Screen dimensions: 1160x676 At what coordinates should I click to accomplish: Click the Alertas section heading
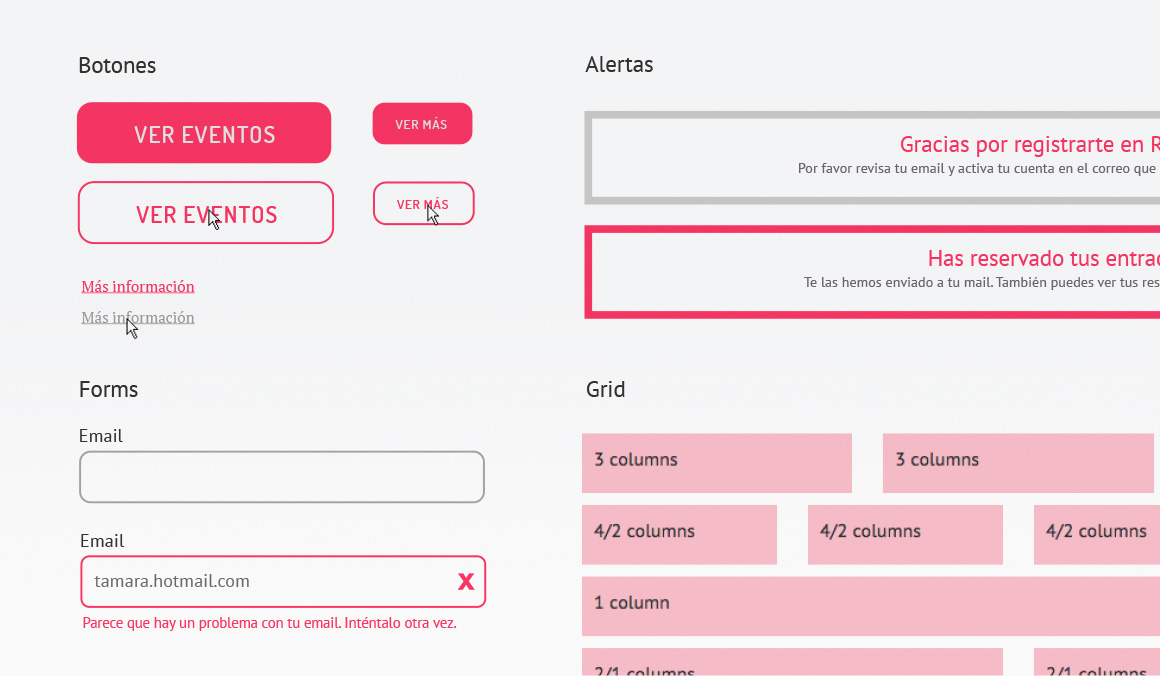(619, 65)
